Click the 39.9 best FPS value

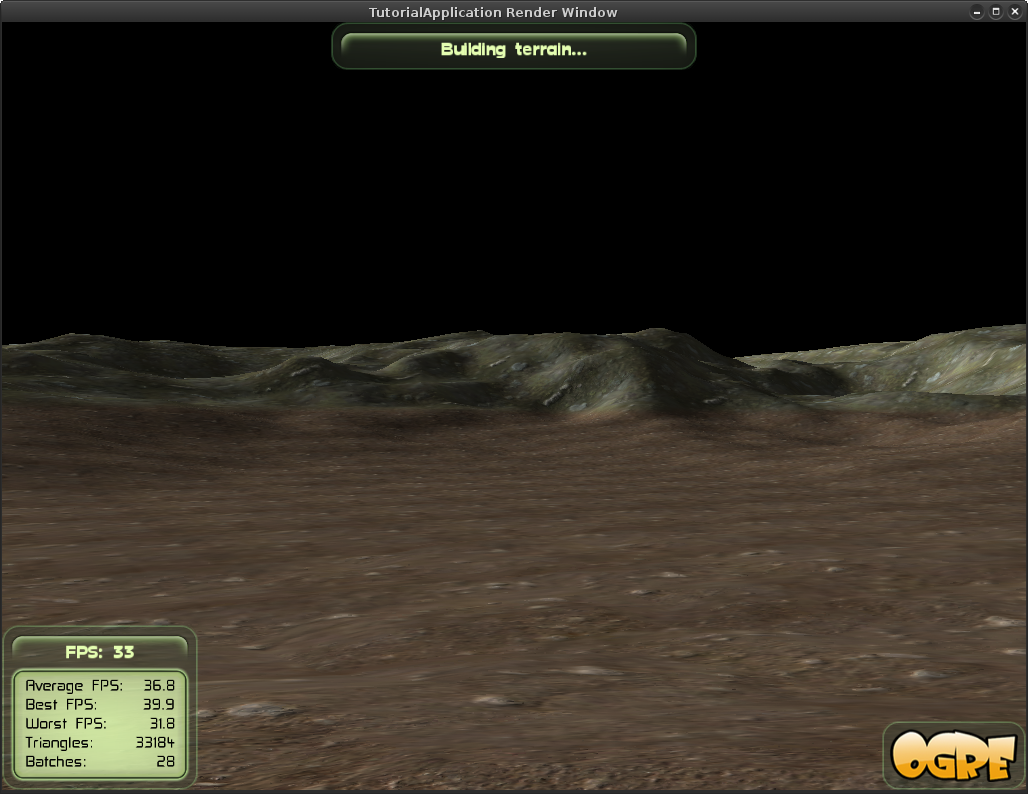tap(159, 704)
